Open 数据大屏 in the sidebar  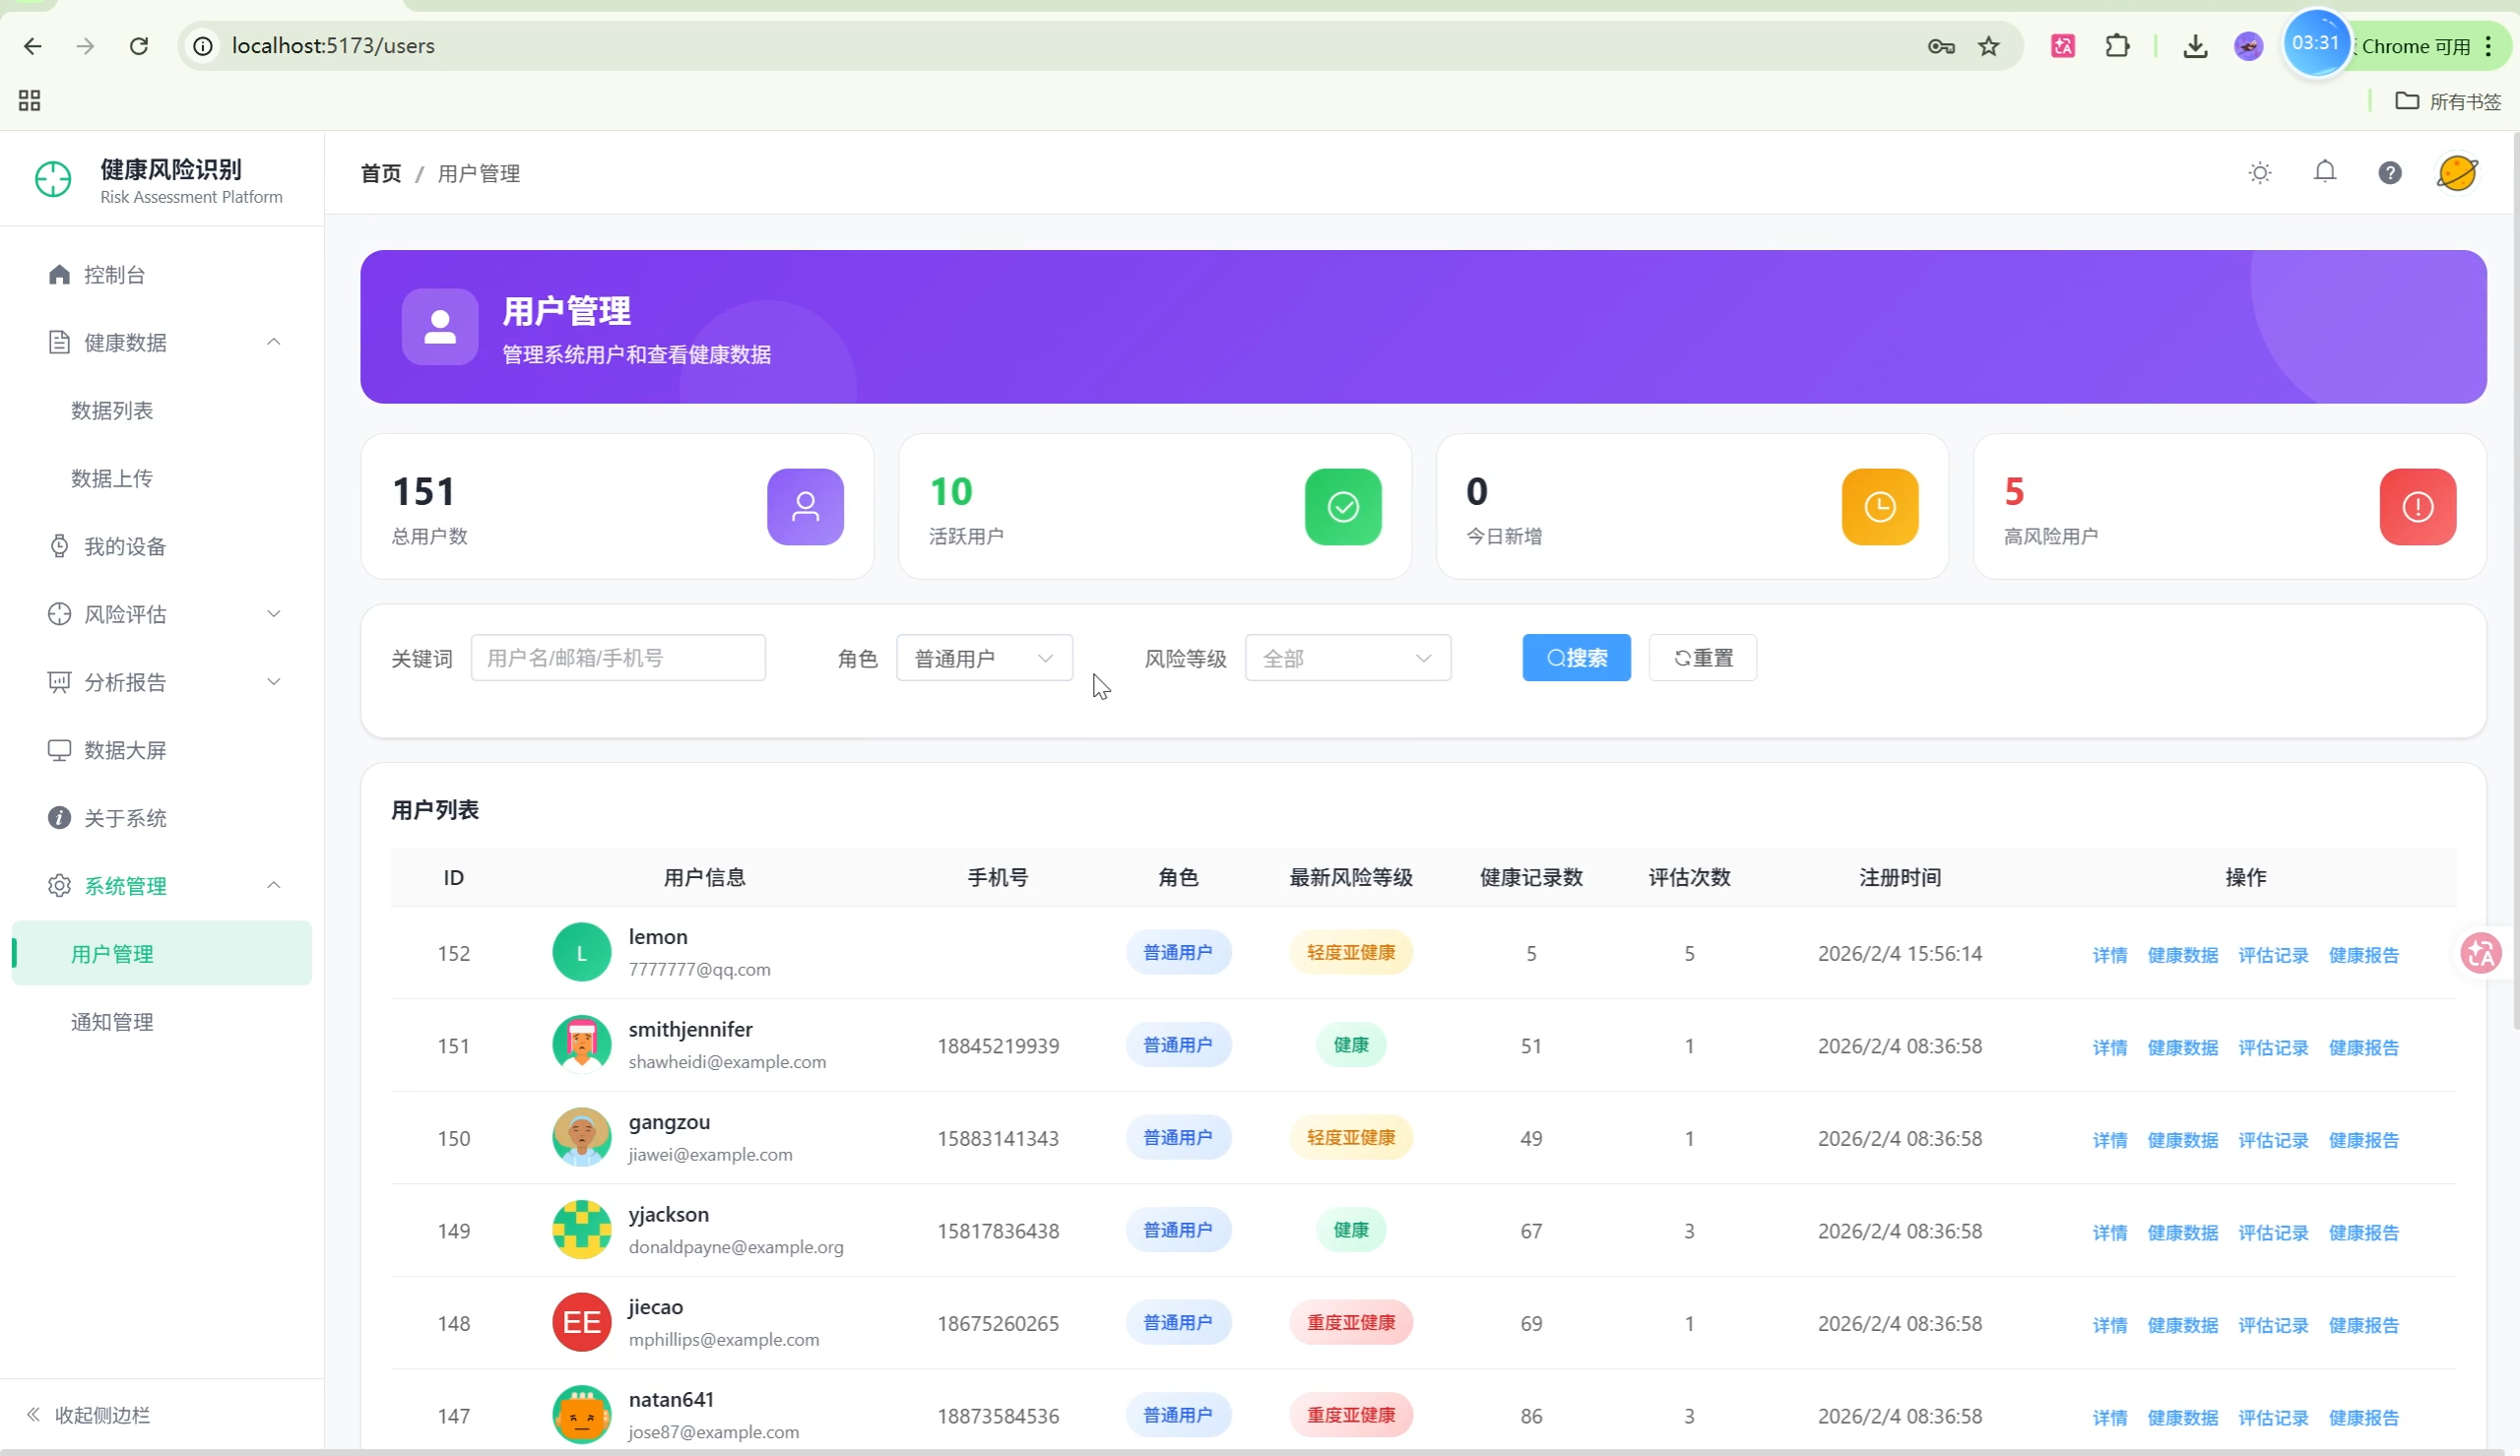[x=125, y=750]
